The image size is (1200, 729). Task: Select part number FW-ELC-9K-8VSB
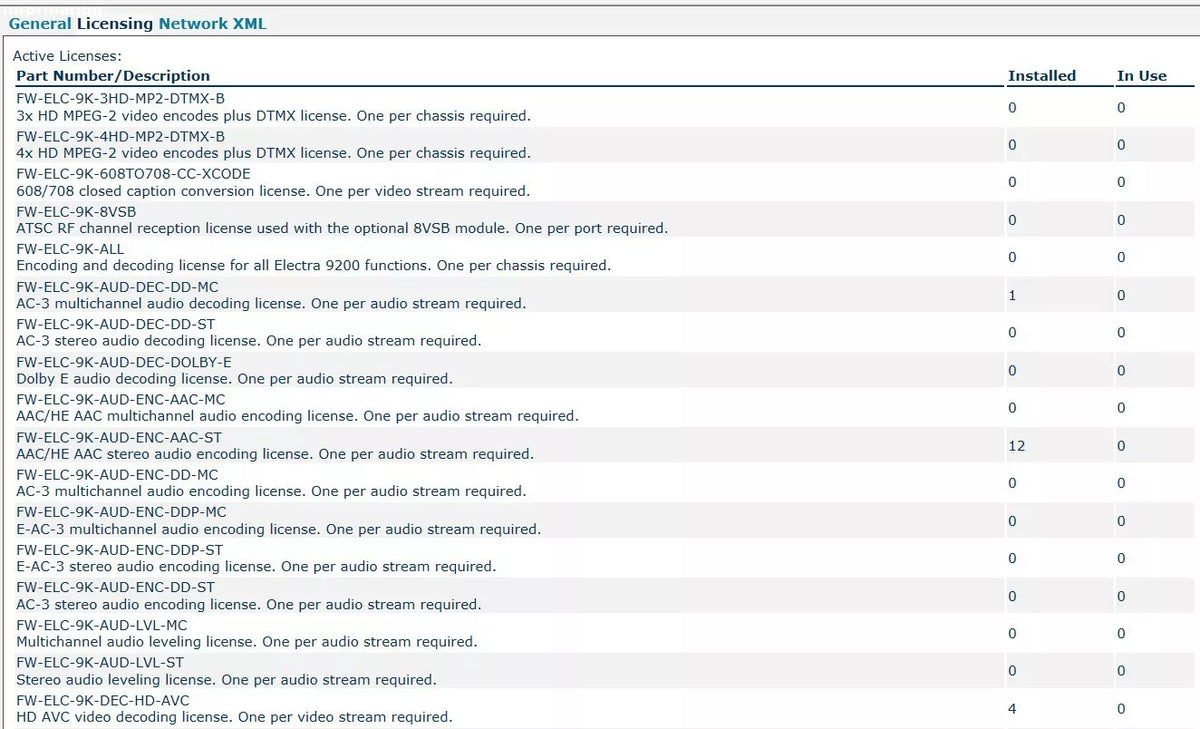[76, 211]
